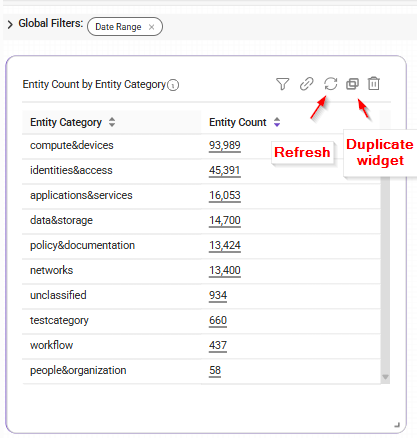Click the table scrollbar down arrow
417x438 pixels.
tap(385, 377)
